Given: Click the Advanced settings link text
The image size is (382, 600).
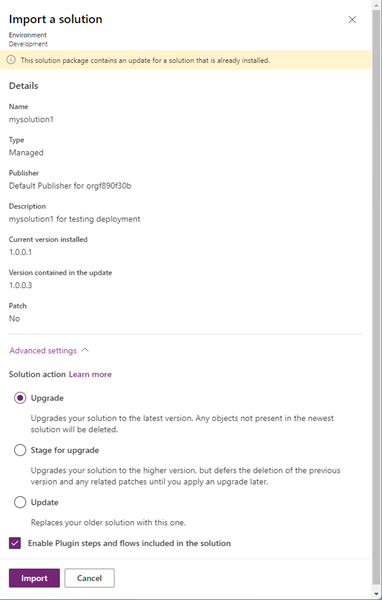Looking at the screenshot, I should pyautogui.click(x=43, y=351).
